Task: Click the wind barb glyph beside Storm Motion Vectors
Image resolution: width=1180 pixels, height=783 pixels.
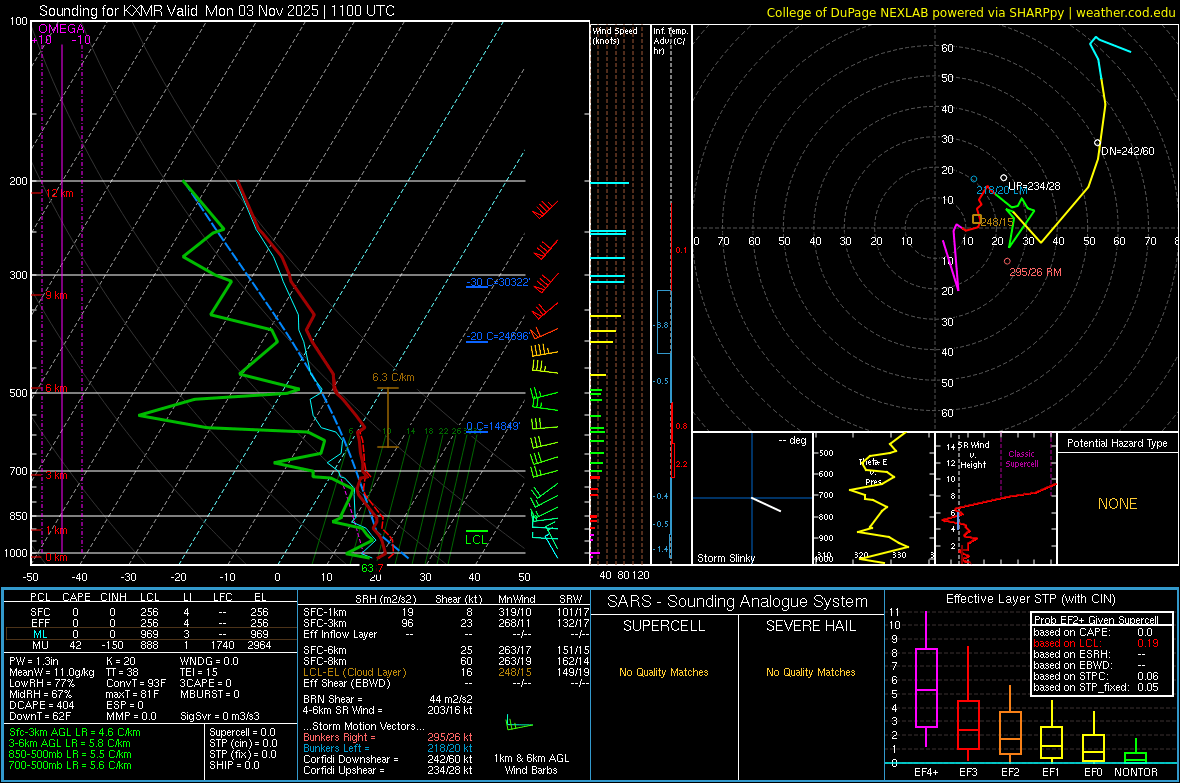Action: [x=519, y=725]
